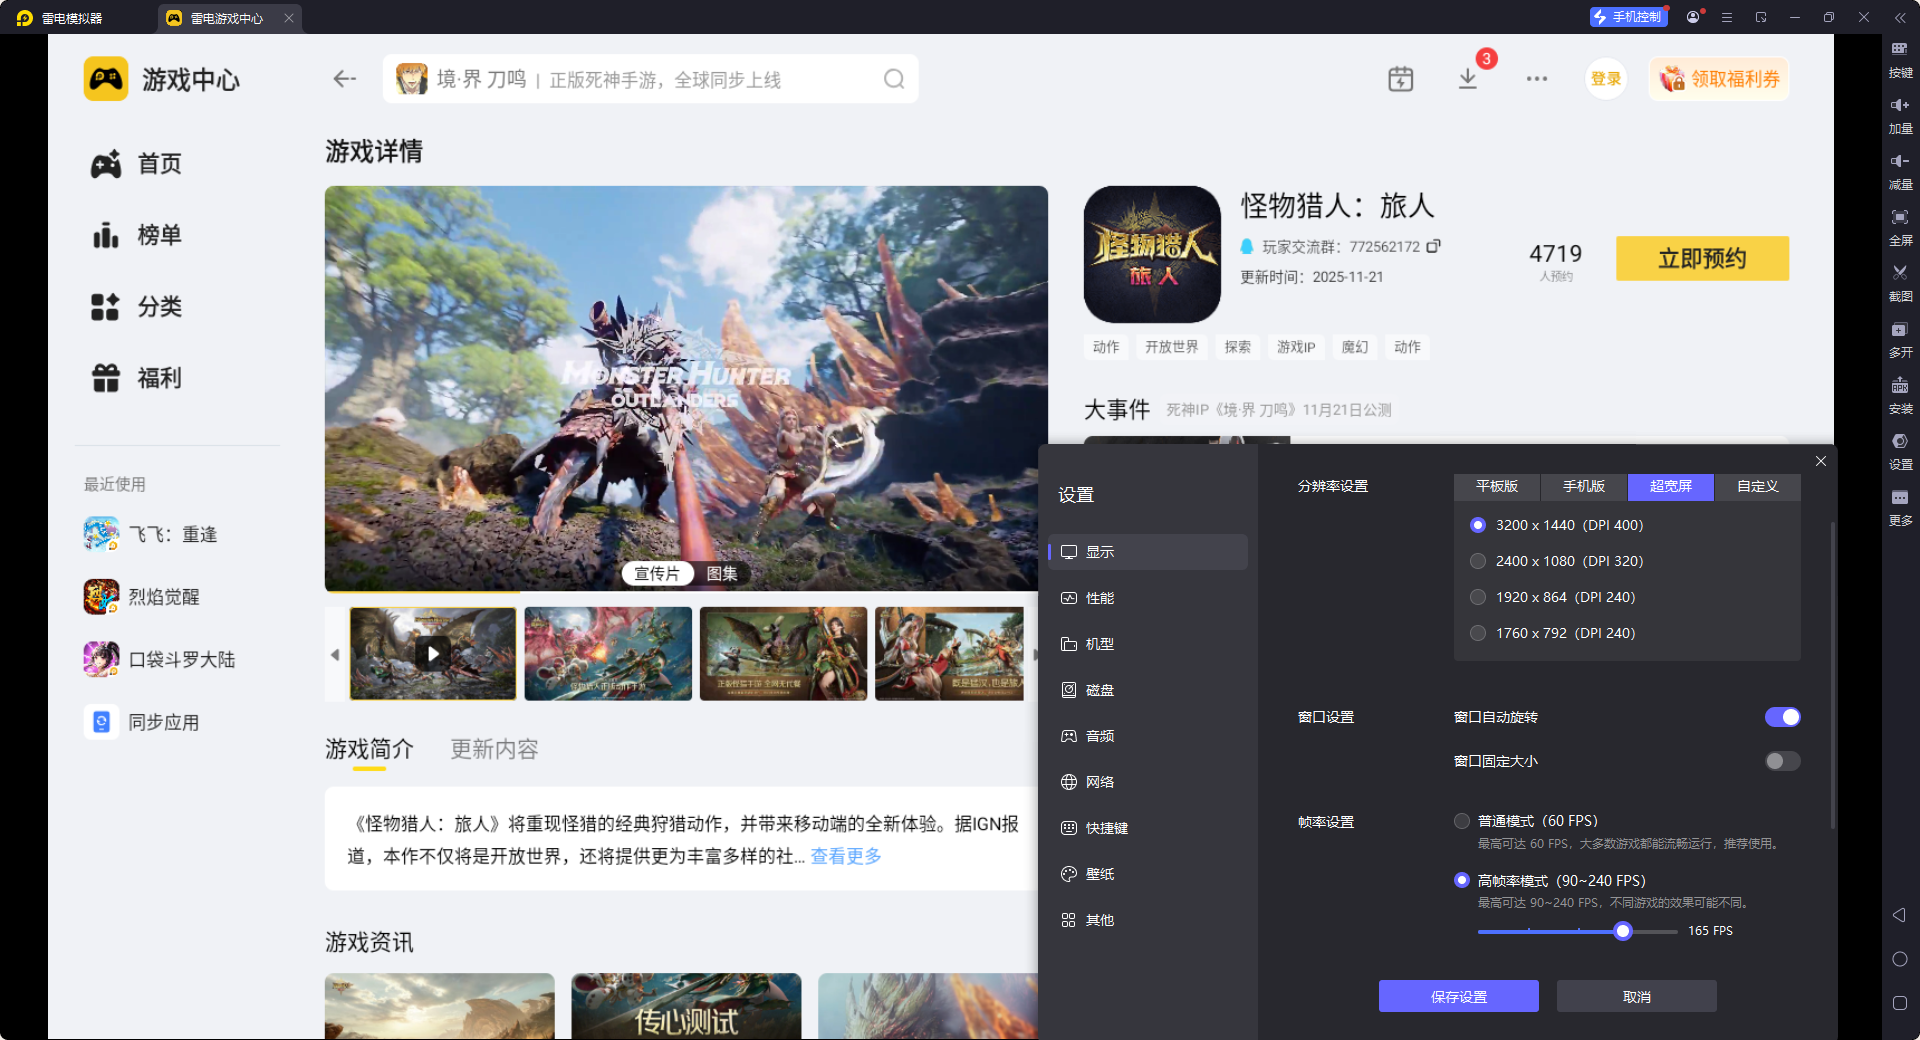Open the 多开 multi-instance manager

[x=1900, y=339]
